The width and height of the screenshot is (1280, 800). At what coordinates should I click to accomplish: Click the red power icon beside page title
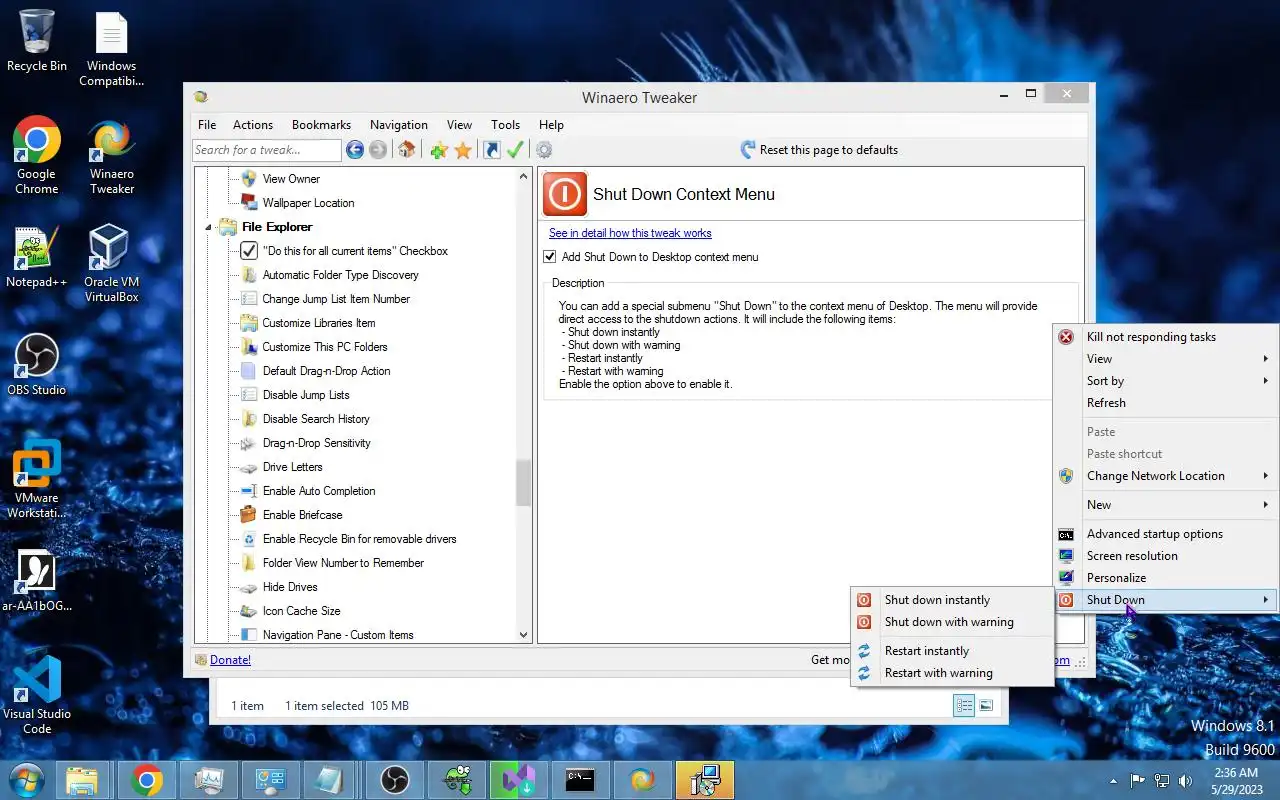(564, 194)
